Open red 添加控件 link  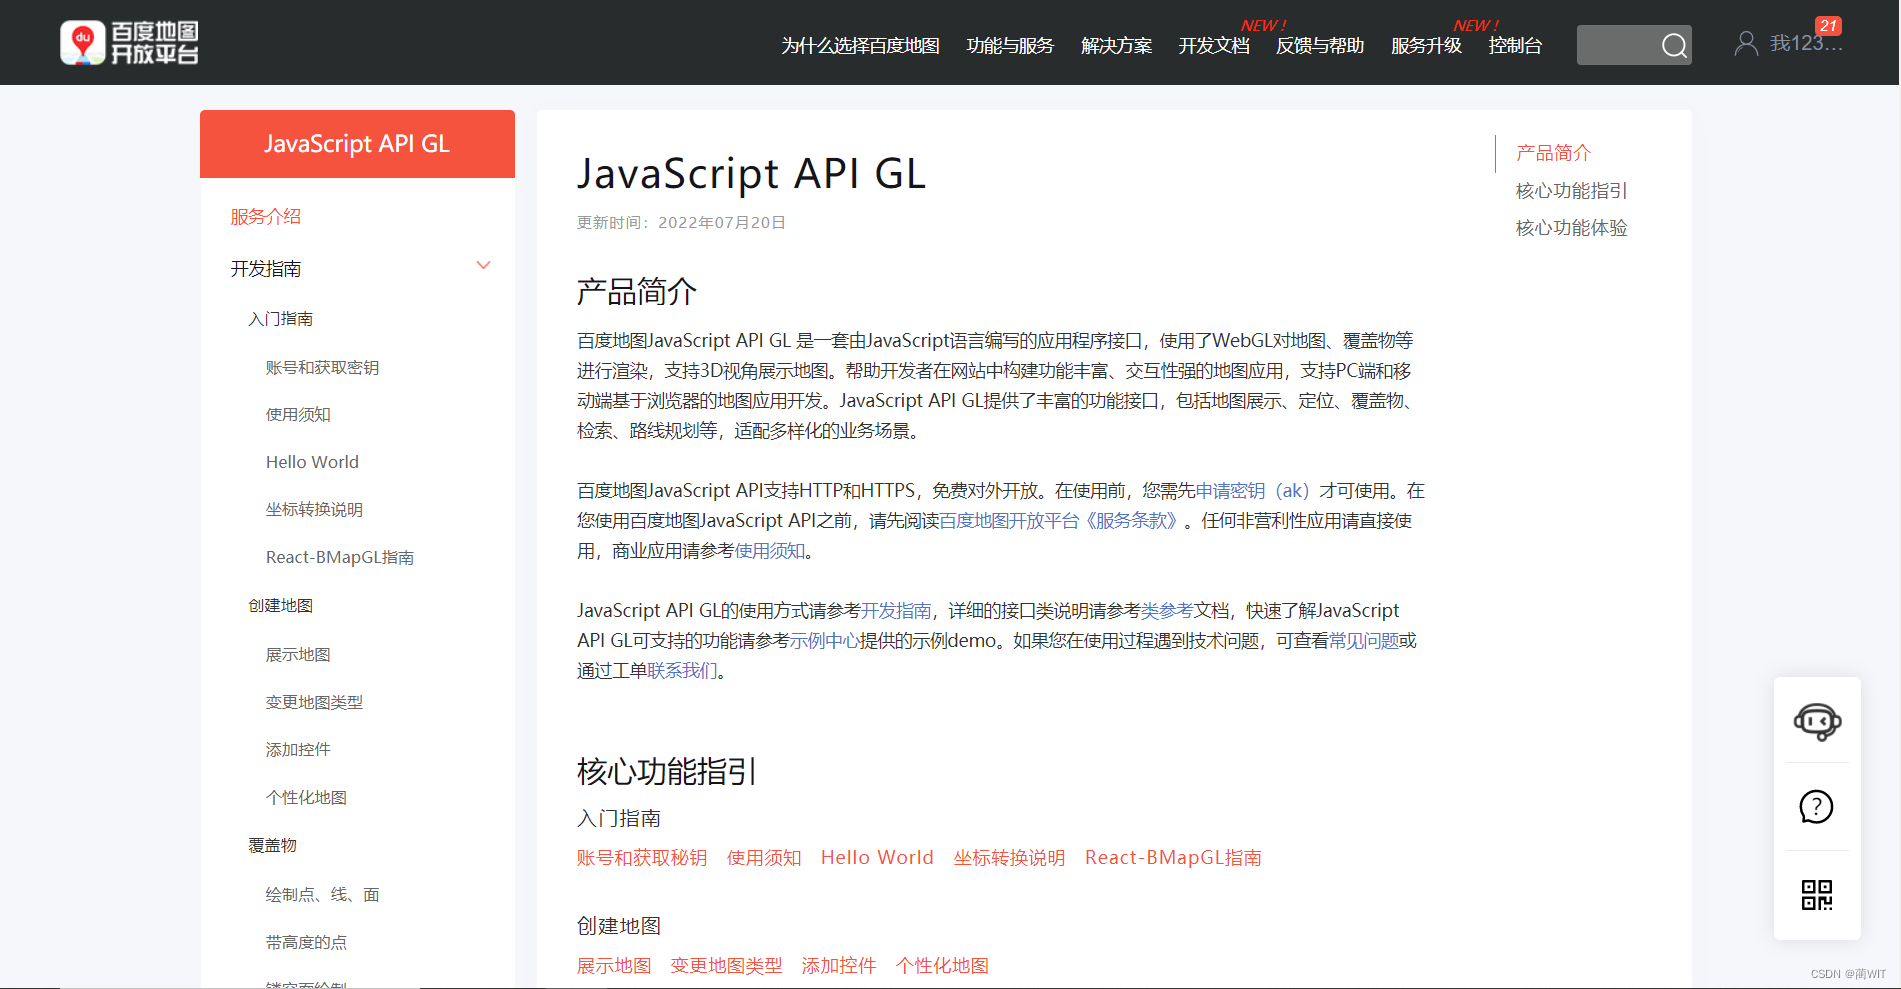839,966
